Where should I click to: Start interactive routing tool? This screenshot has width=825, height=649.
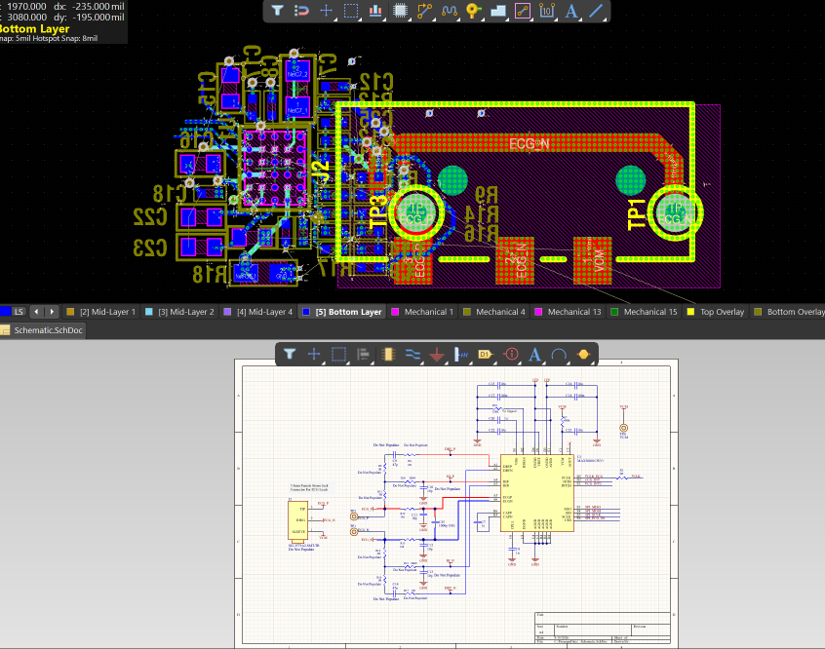424,11
